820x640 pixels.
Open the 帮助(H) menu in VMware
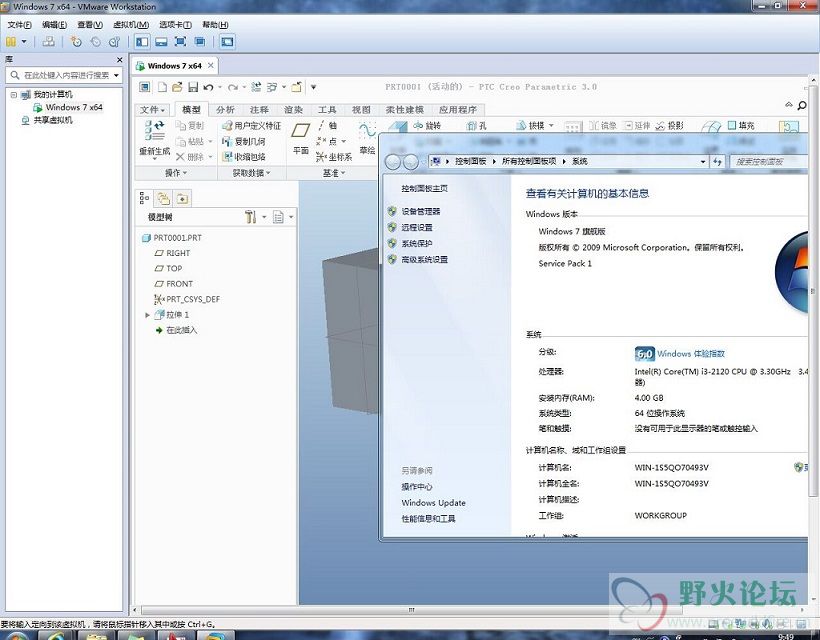point(215,25)
